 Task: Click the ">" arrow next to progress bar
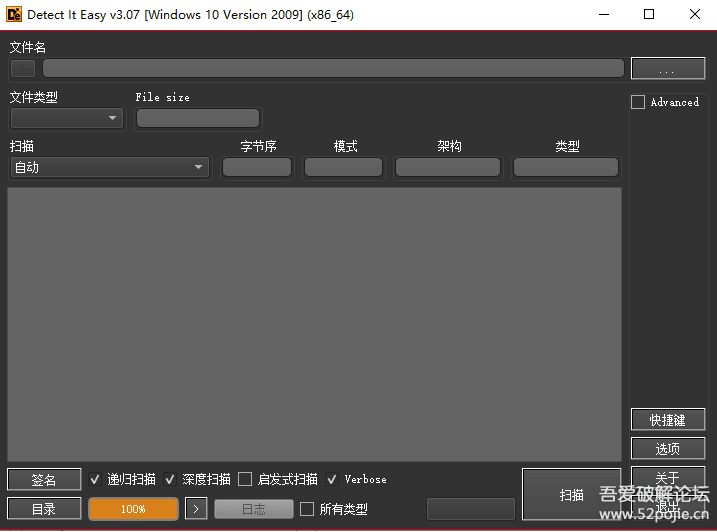coord(196,509)
